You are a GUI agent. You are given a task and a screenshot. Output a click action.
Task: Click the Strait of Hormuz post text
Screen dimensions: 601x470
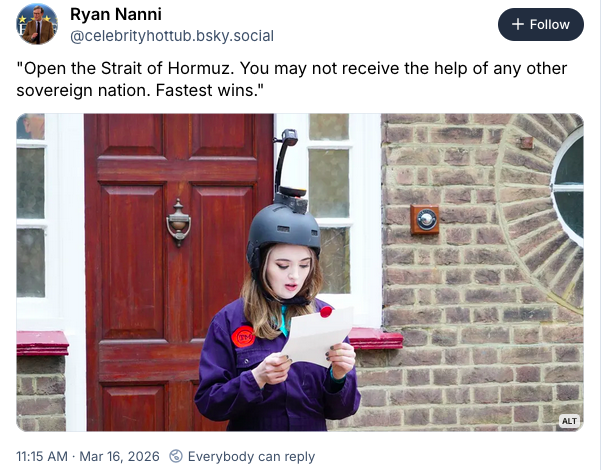click(x=290, y=79)
